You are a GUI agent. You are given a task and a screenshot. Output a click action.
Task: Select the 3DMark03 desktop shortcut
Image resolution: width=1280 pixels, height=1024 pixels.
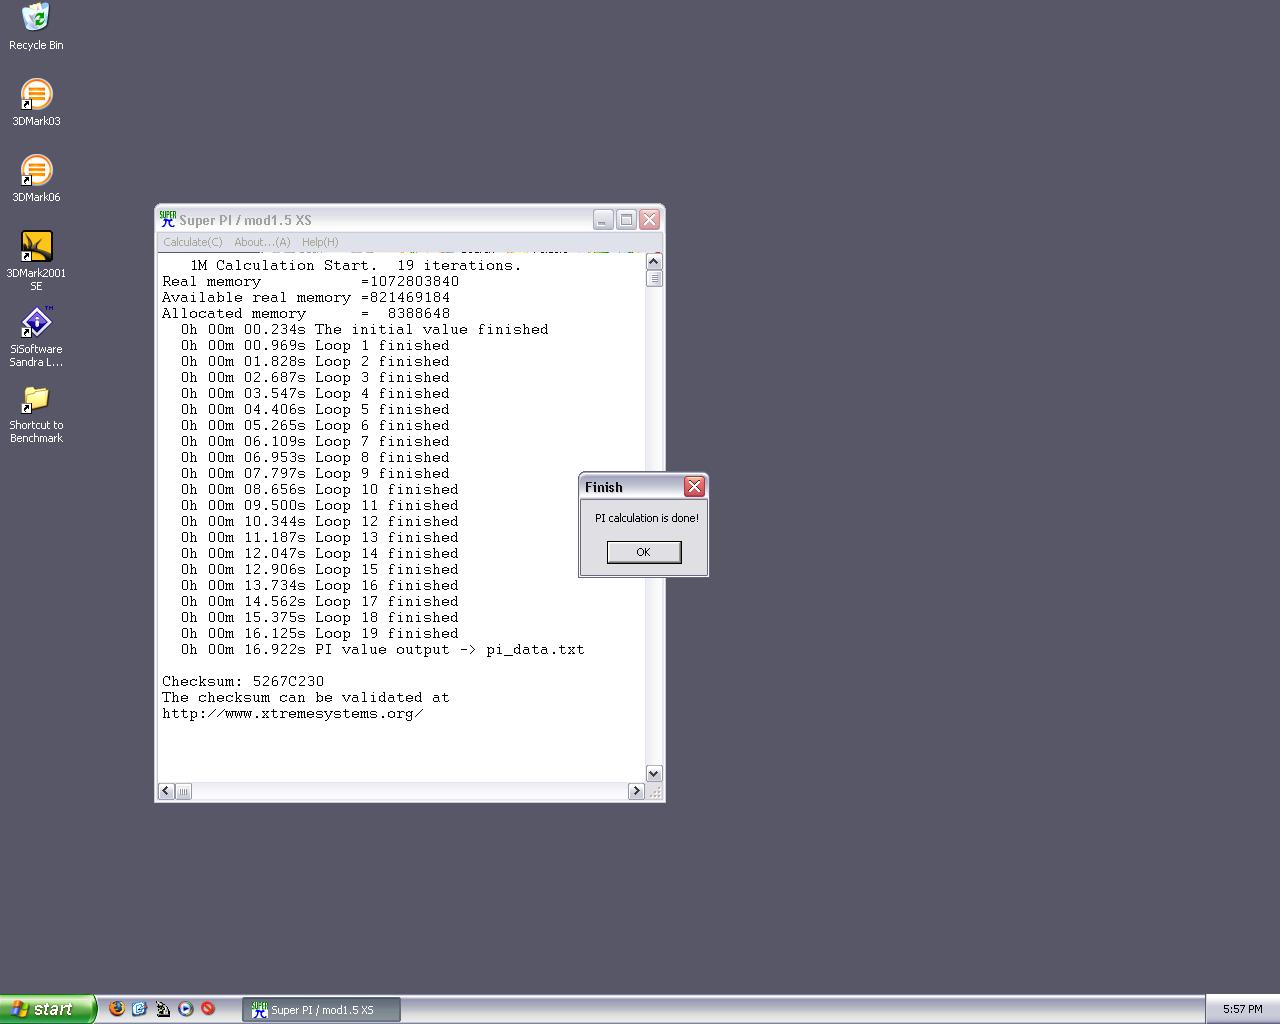[36, 103]
